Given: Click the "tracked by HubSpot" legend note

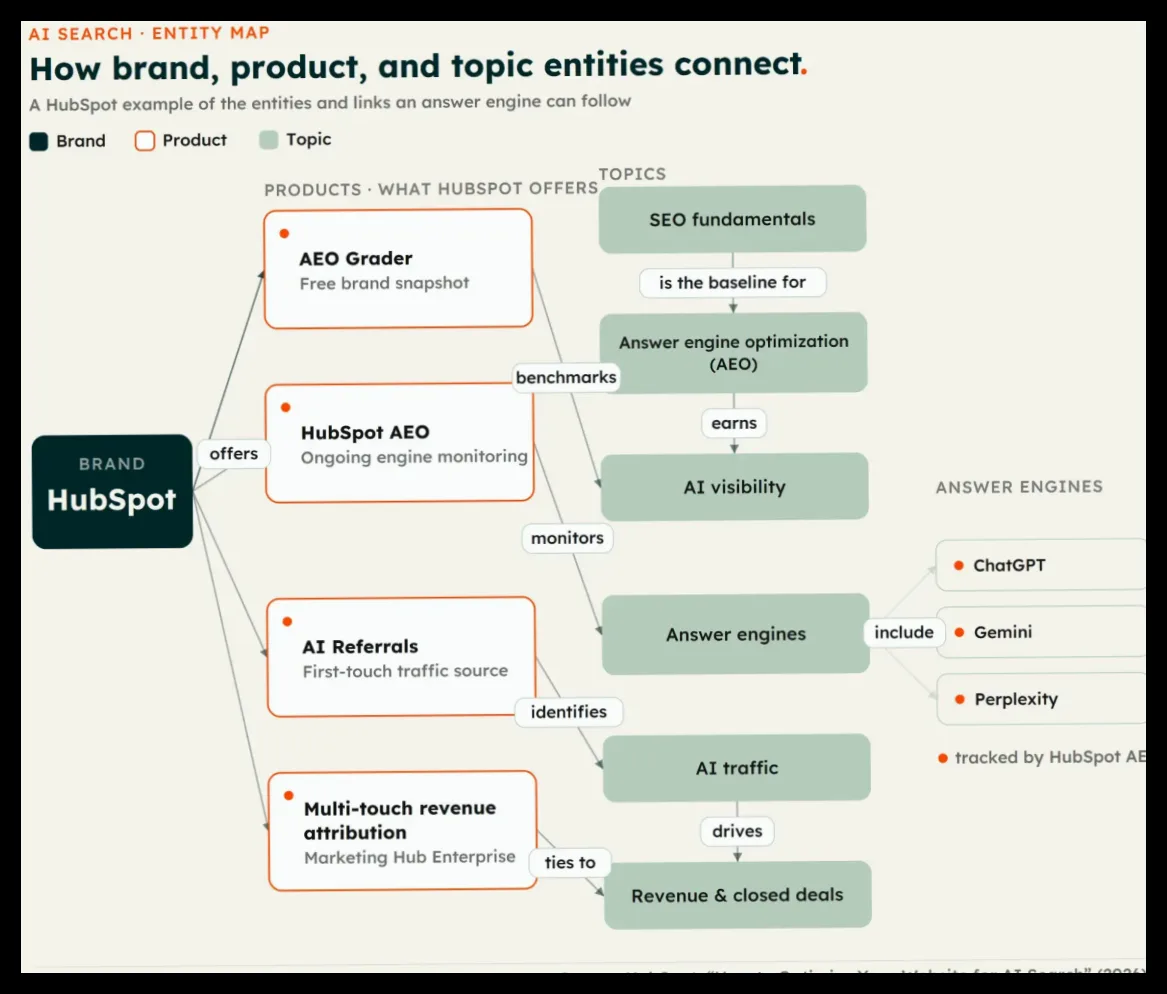Looking at the screenshot, I should pyautogui.click(x=1042, y=757).
